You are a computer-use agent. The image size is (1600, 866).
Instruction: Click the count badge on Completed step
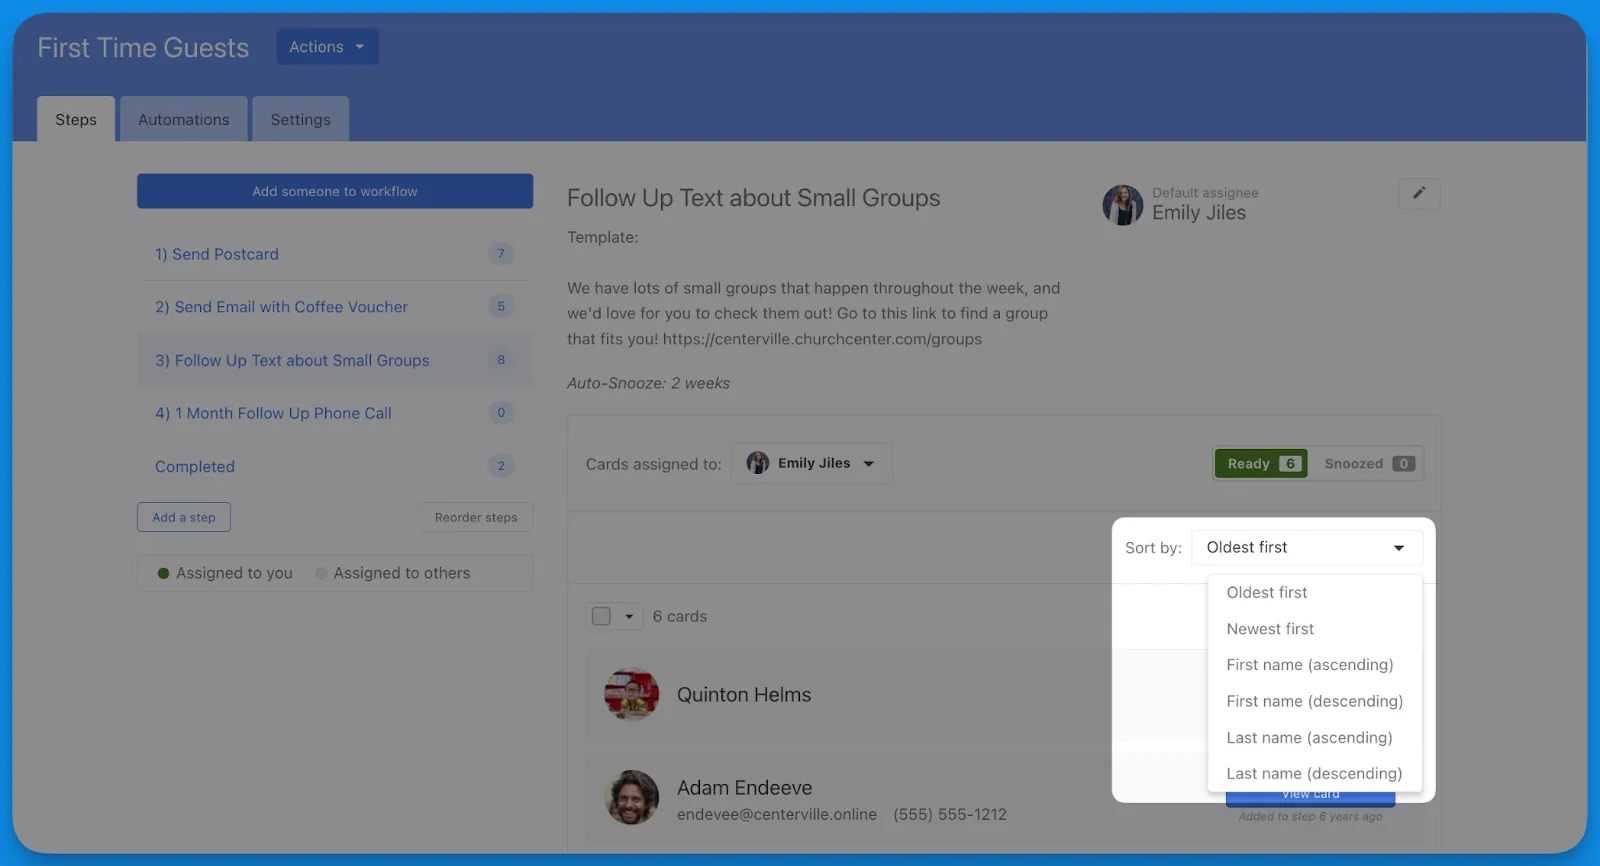[501, 466]
